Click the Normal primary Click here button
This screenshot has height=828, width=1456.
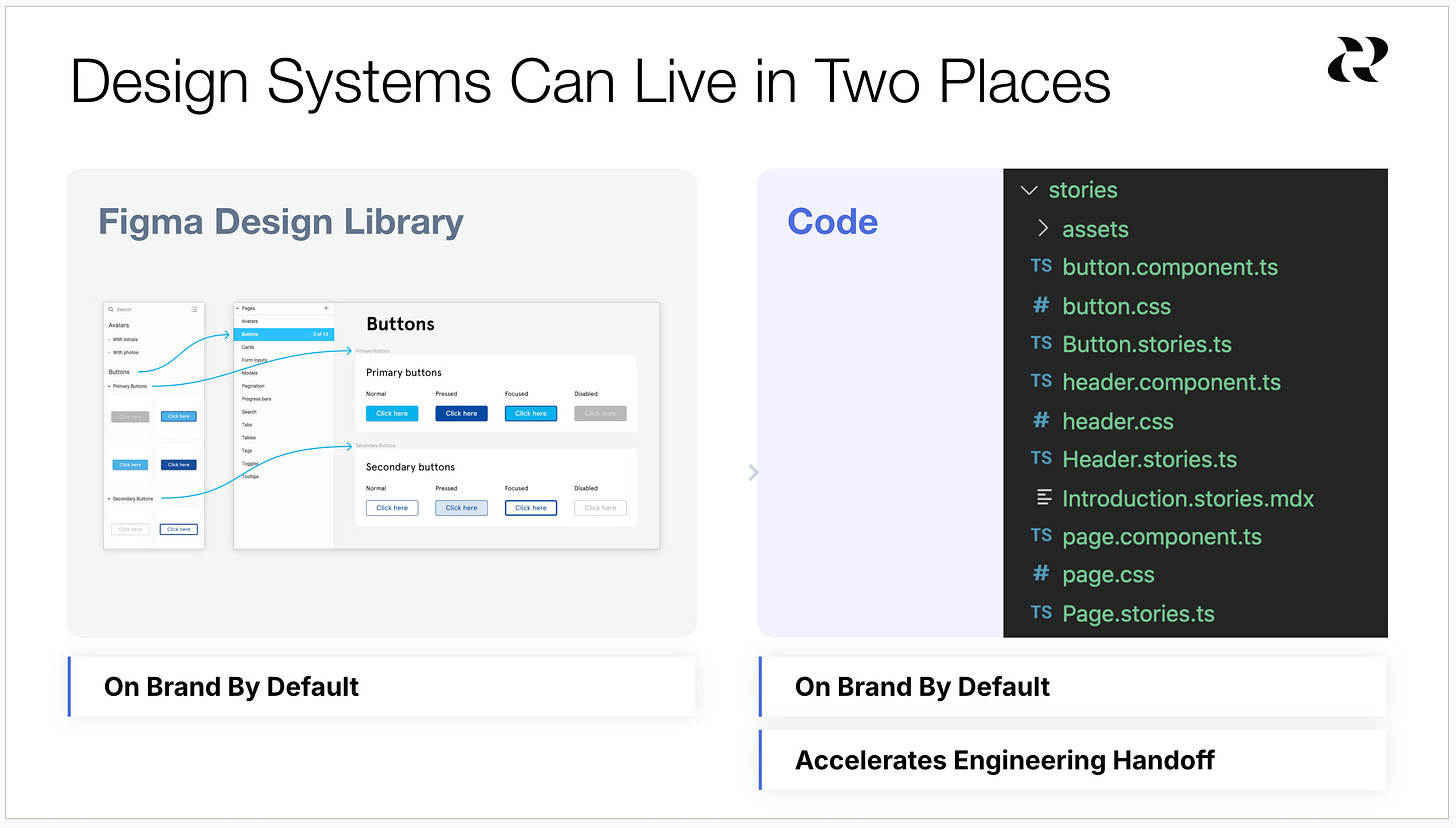point(392,413)
